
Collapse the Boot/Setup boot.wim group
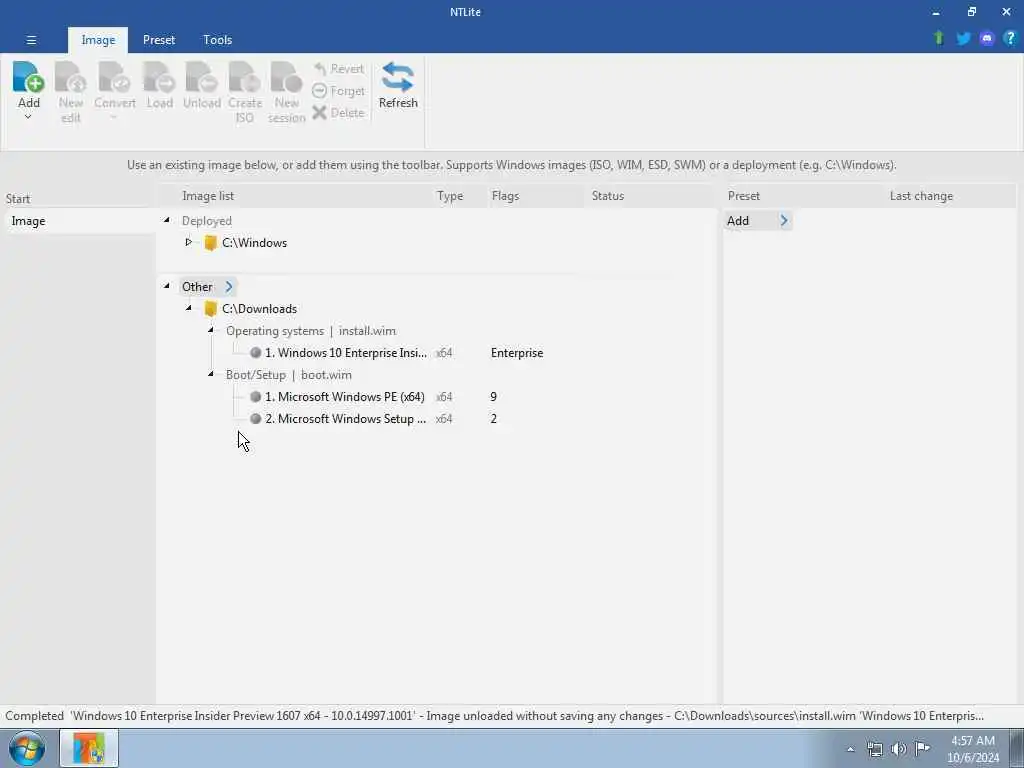210,374
